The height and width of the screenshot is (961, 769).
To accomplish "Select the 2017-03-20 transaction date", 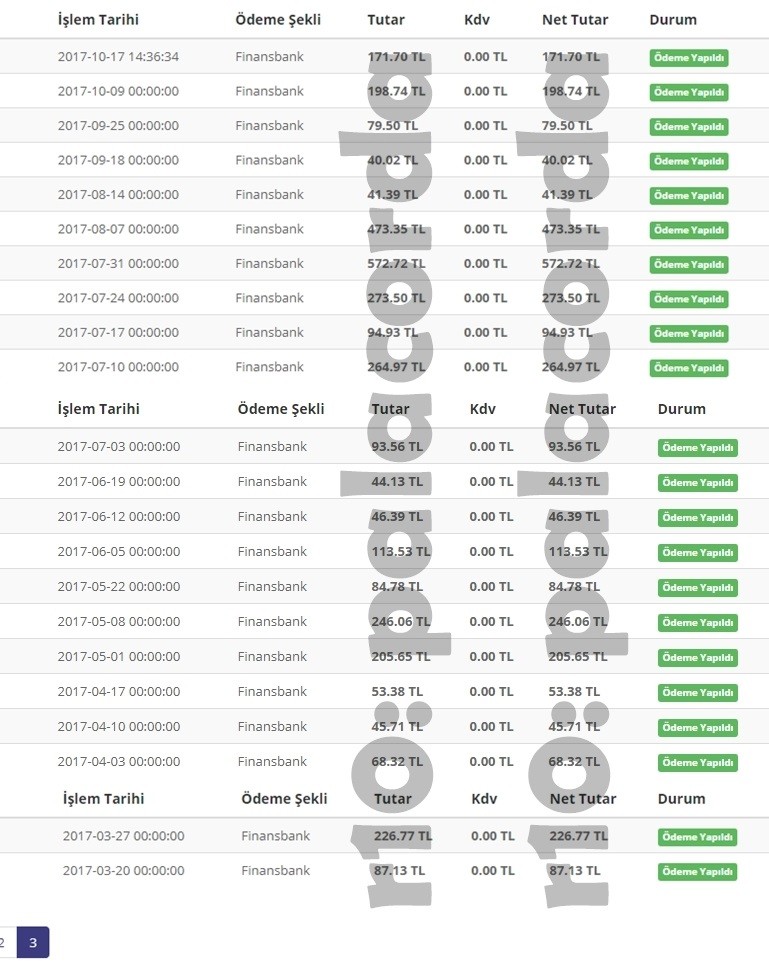I will click(x=123, y=870).
